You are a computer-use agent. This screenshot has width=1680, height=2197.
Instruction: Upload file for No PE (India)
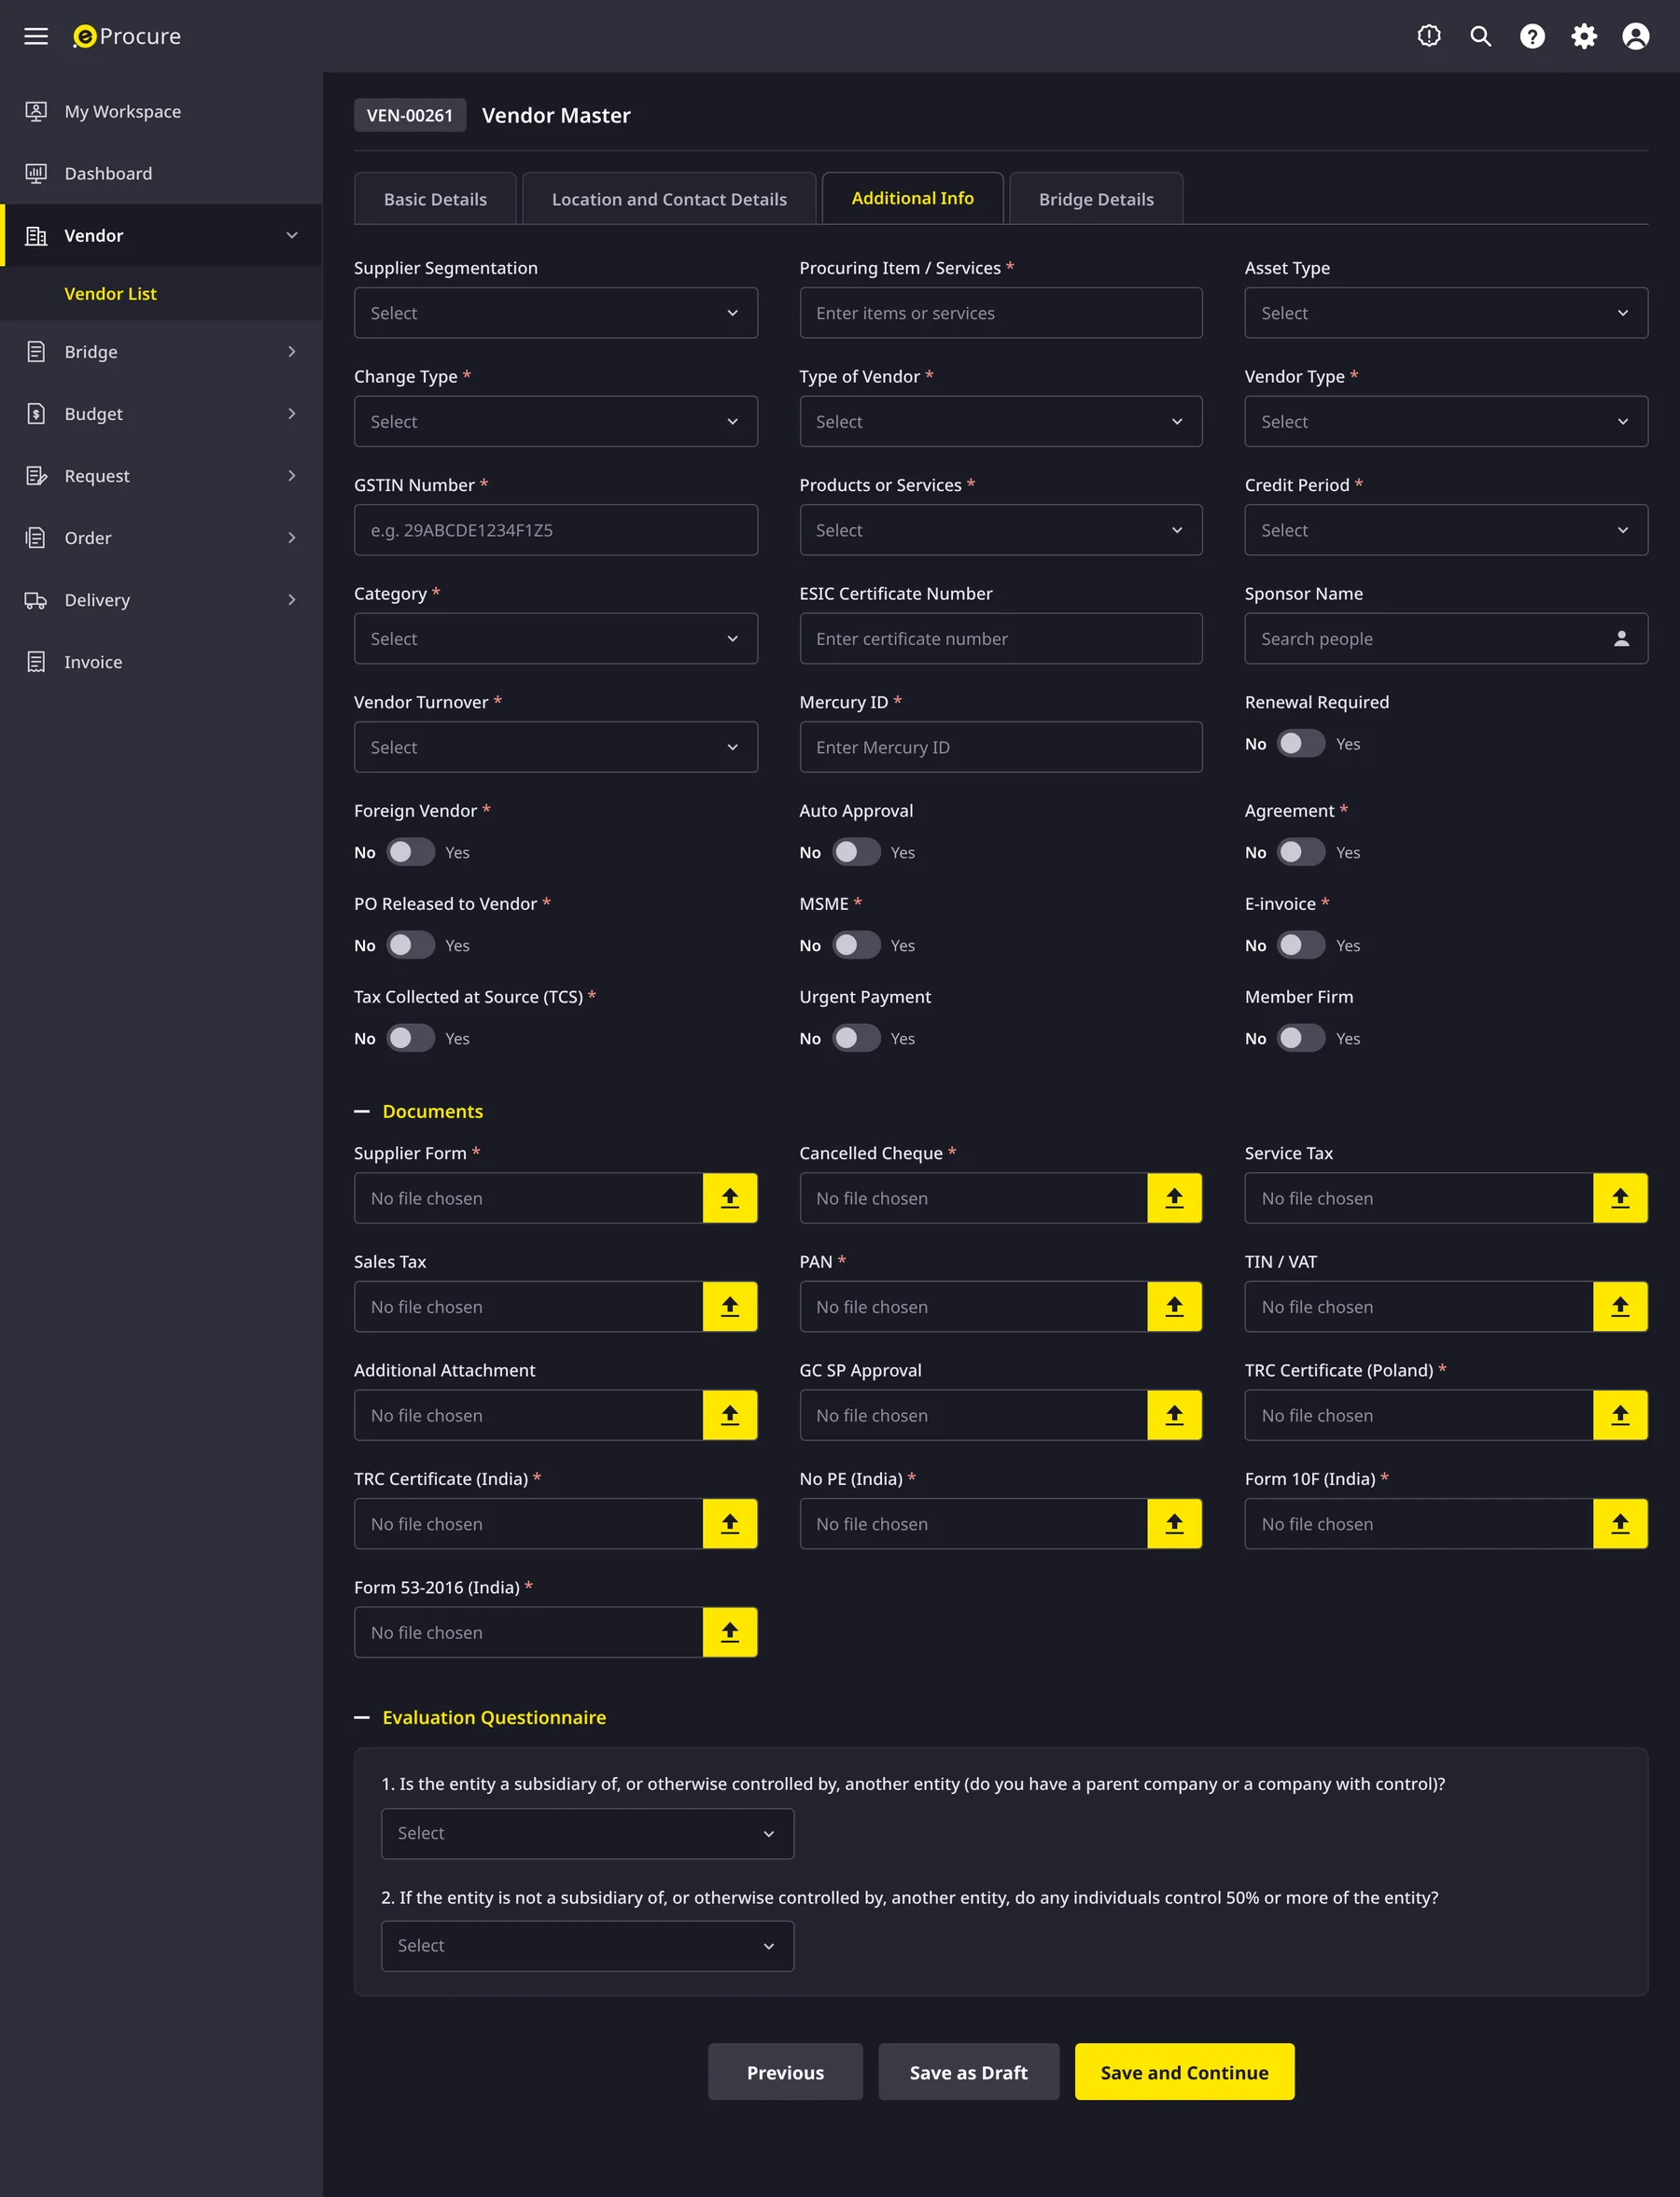(x=1174, y=1524)
